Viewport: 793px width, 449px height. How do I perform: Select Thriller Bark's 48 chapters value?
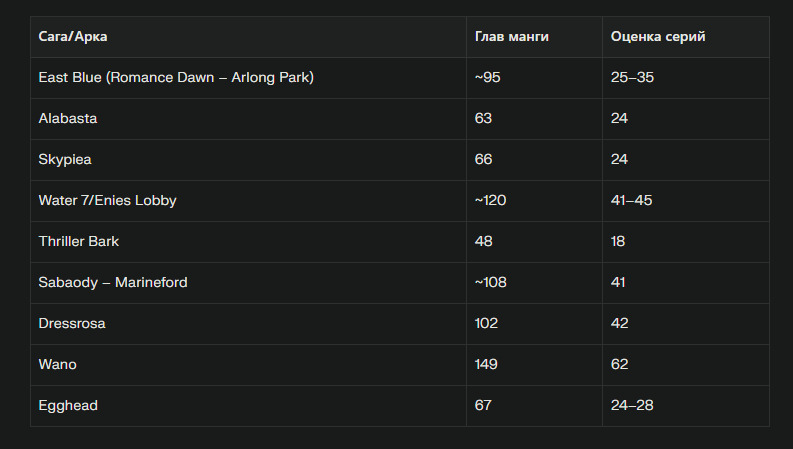point(484,242)
